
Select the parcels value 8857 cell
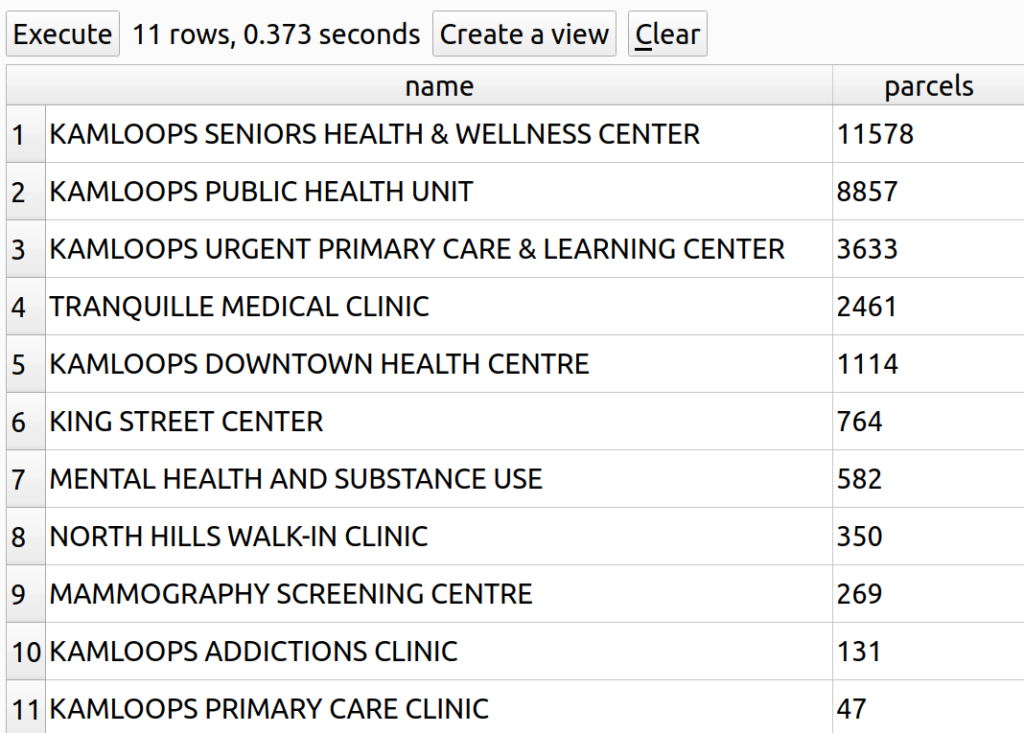point(868,192)
